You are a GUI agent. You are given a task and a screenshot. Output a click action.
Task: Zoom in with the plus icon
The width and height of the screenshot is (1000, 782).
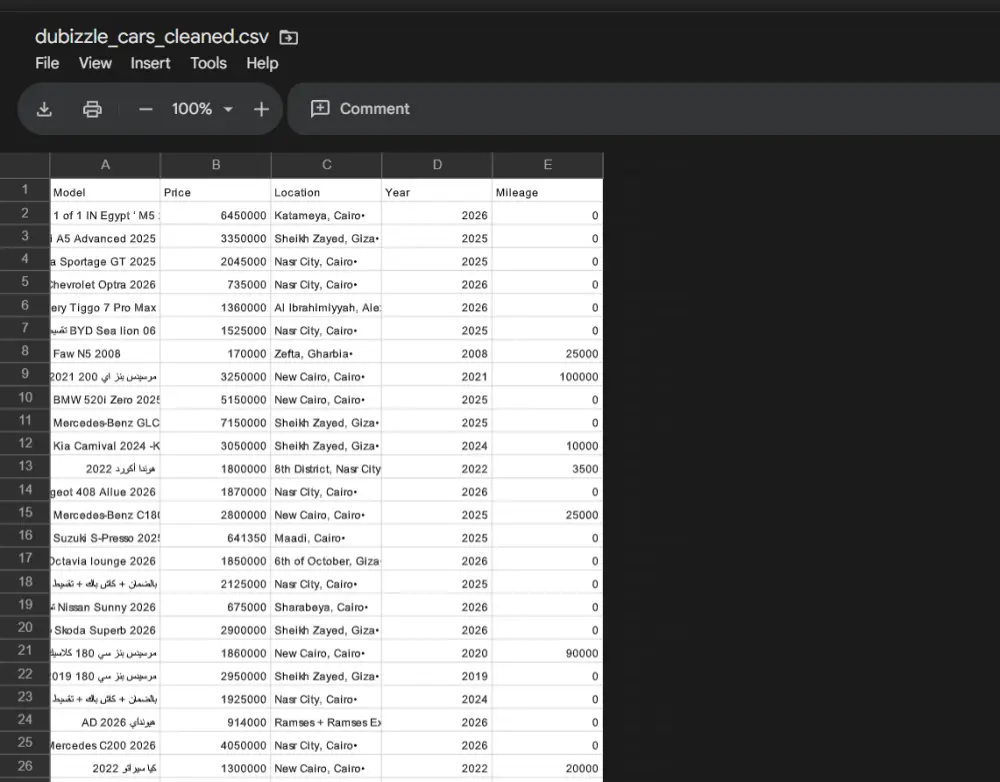[261, 108]
